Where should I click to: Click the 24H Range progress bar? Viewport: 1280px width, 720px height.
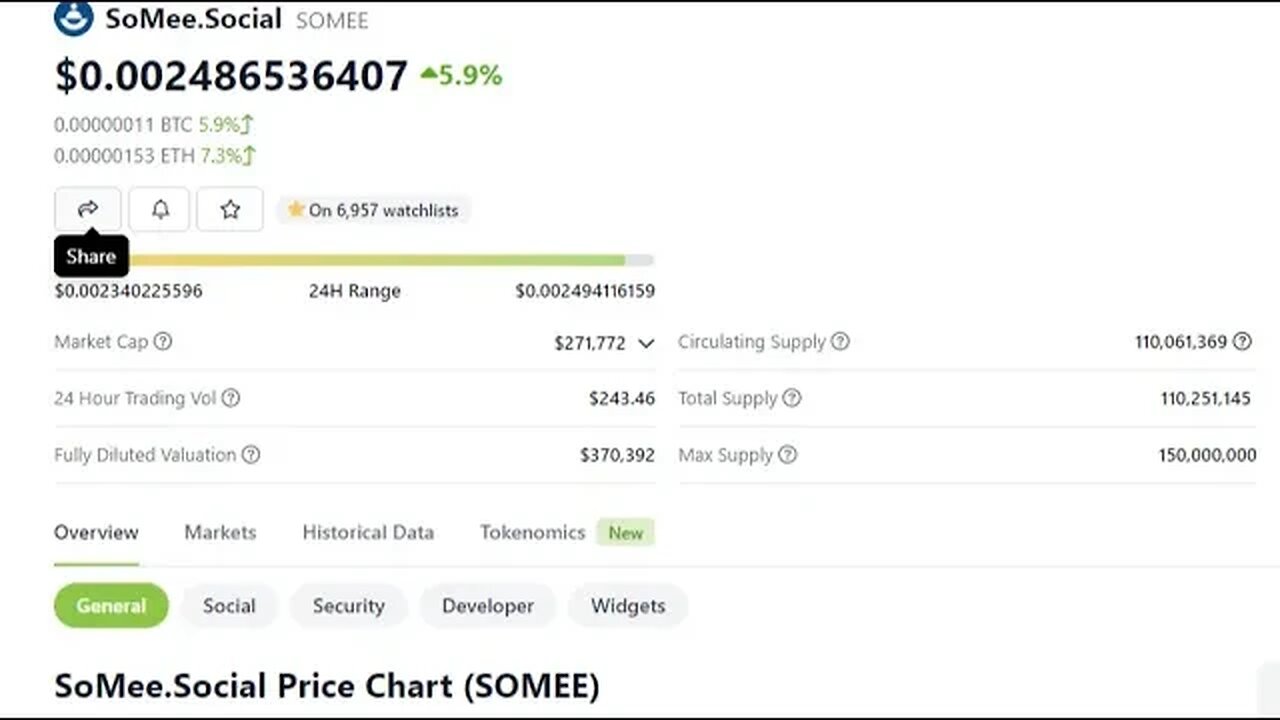tap(354, 260)
